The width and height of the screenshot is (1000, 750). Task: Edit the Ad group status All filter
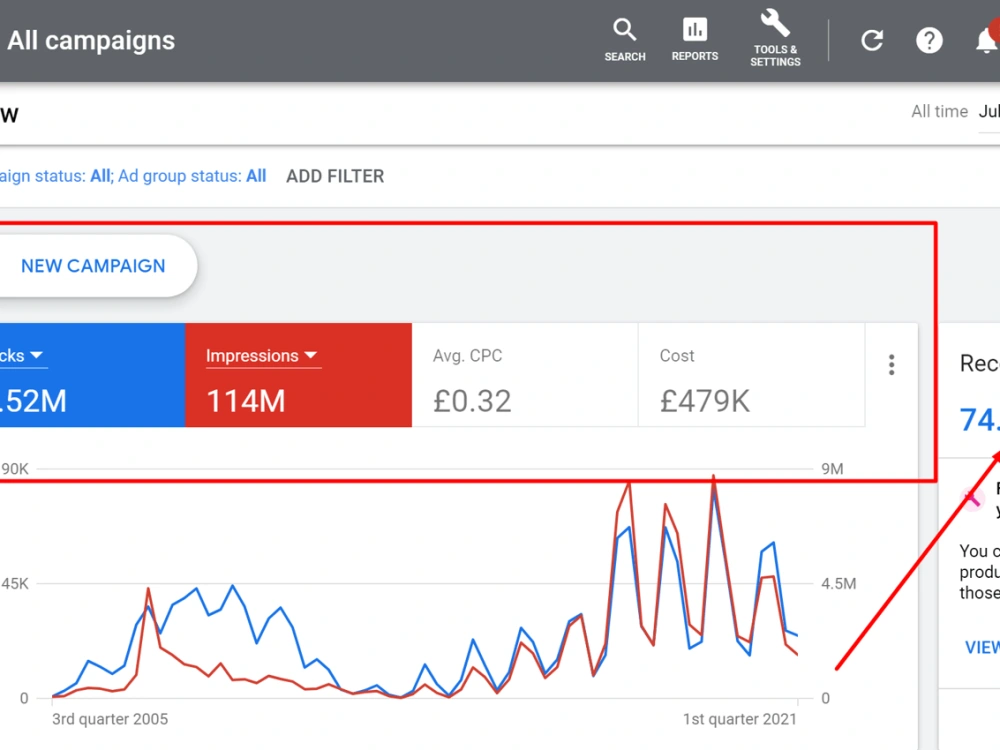pyautogui.click(x=192, y=176)
